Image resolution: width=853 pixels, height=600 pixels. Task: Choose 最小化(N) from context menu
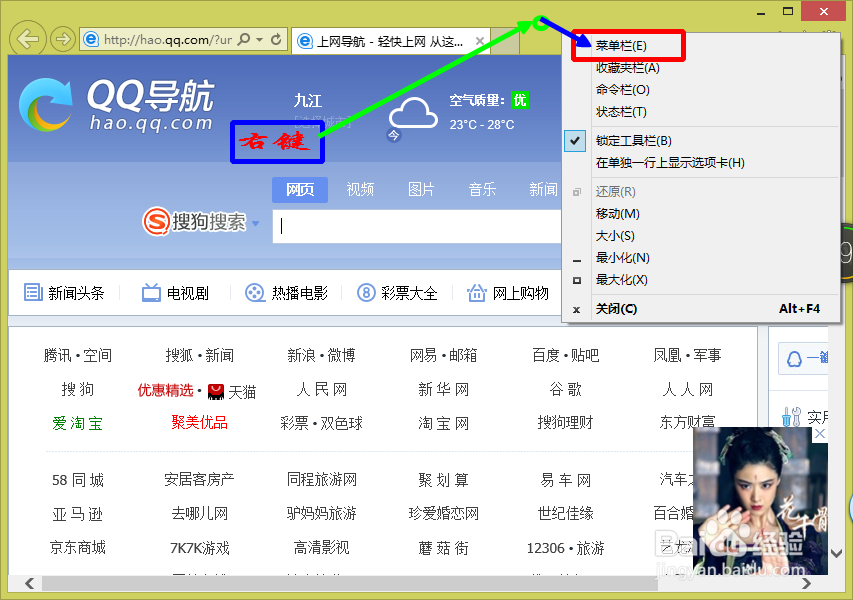[x=622, y=258]
